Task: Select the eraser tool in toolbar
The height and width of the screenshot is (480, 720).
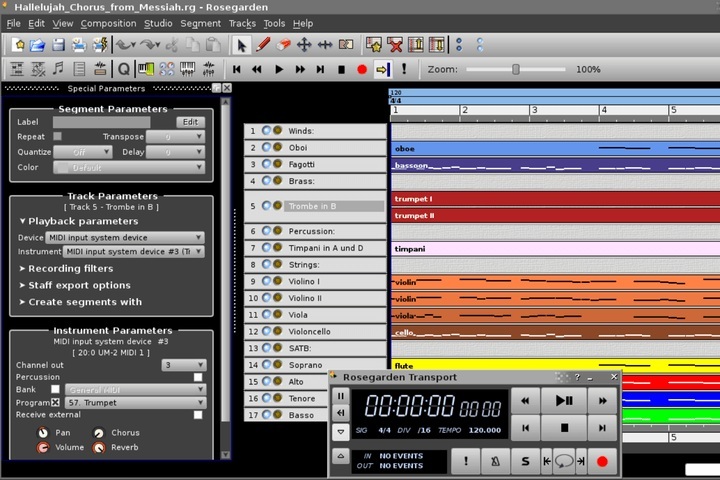Action: point(283,45)
